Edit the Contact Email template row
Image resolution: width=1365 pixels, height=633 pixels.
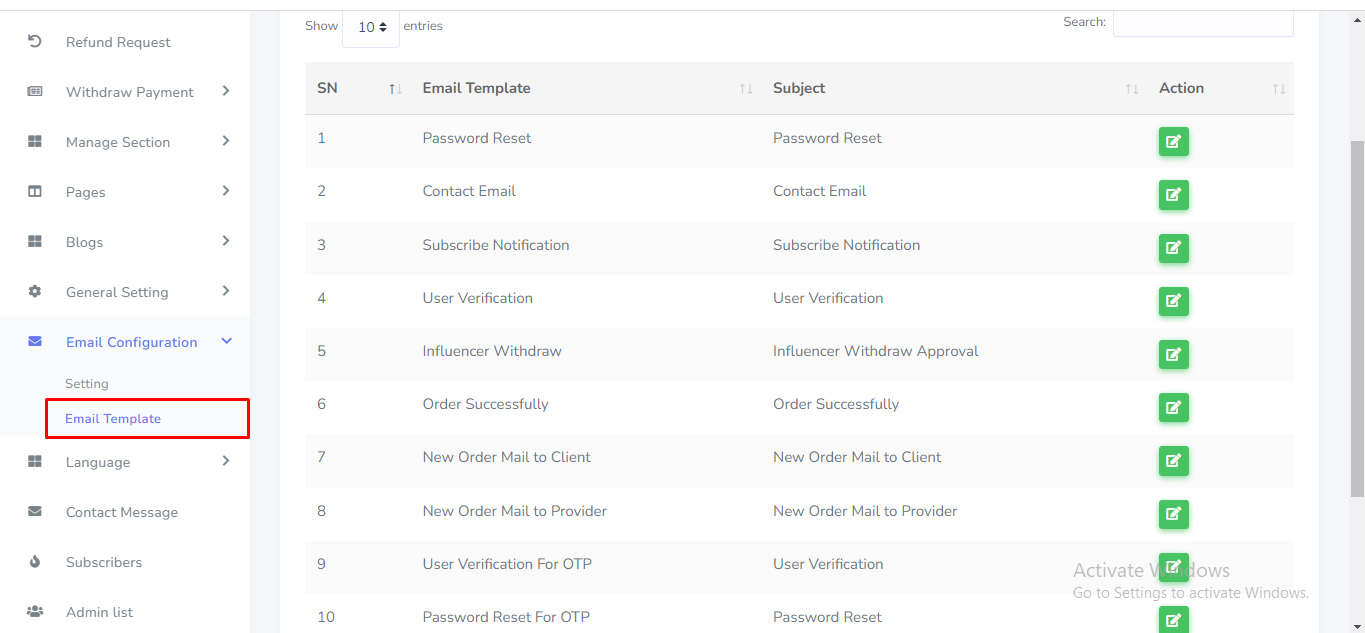[1173, 194]
